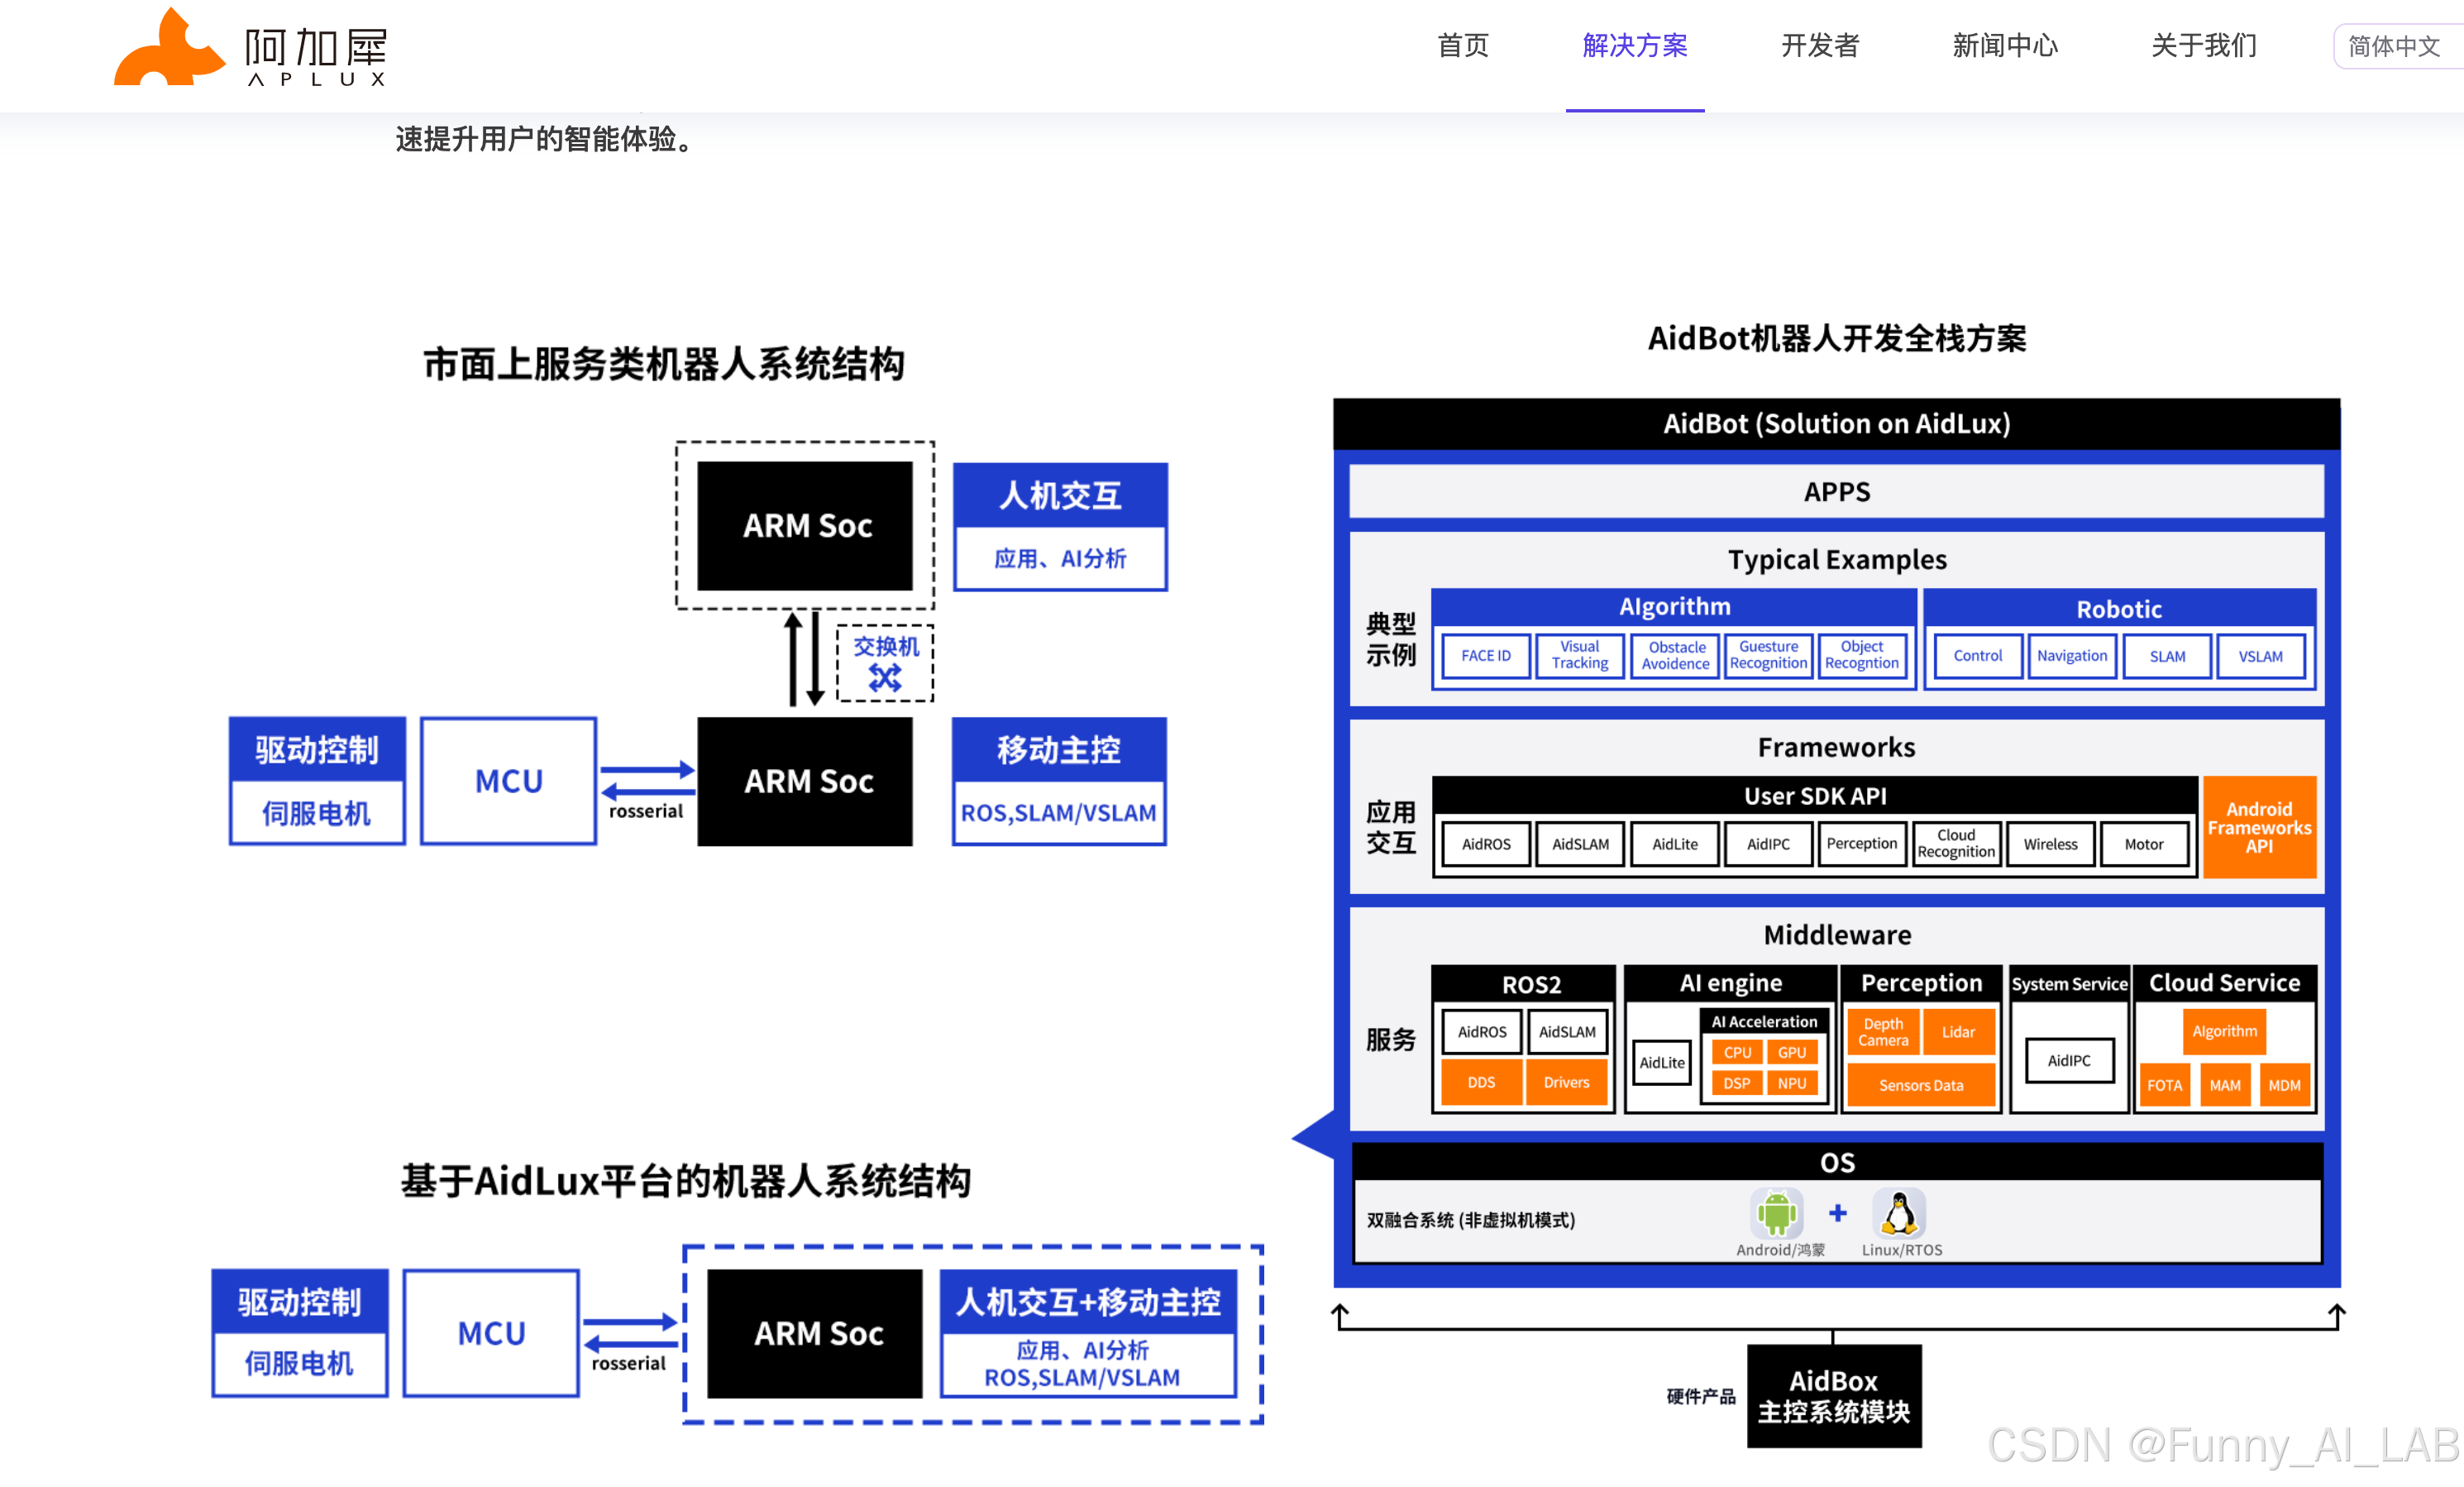Open the 新闻中心 menu item

pyautogui.click(x=2004, y=46)
